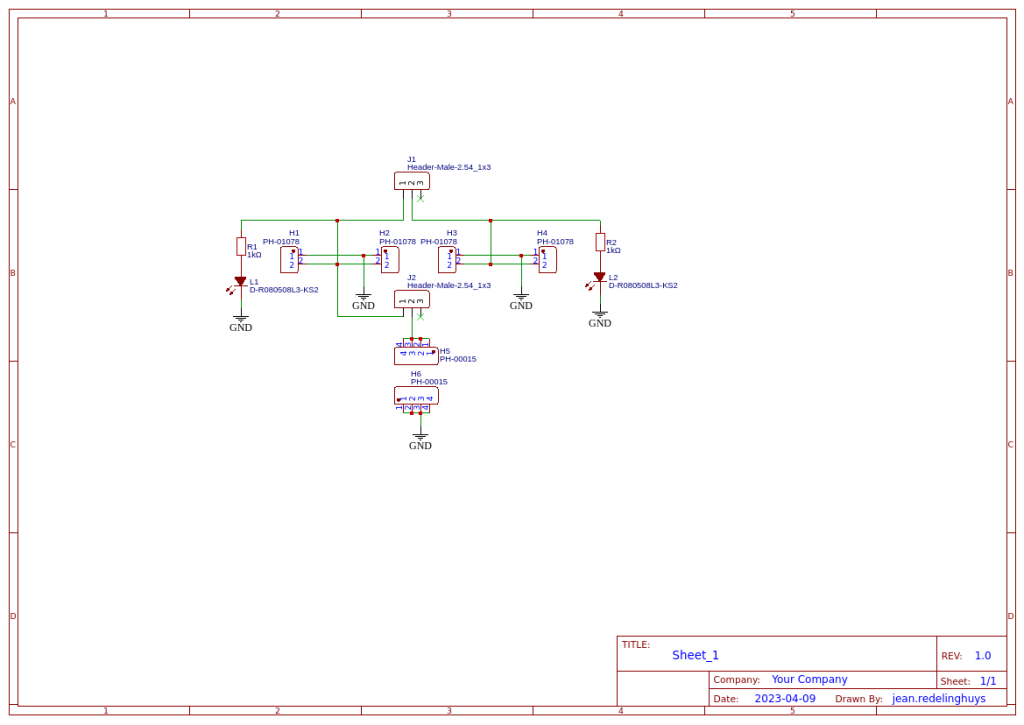Click the H4 connector symbol body
Image resolution: width=1024 pixels, height=725 pixels.
(548, 260)
